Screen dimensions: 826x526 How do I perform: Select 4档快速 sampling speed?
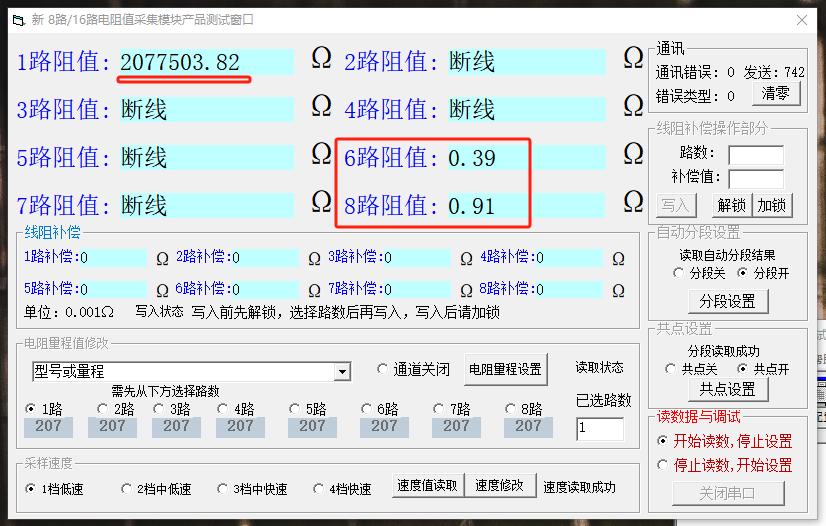(x=320, y=489)
